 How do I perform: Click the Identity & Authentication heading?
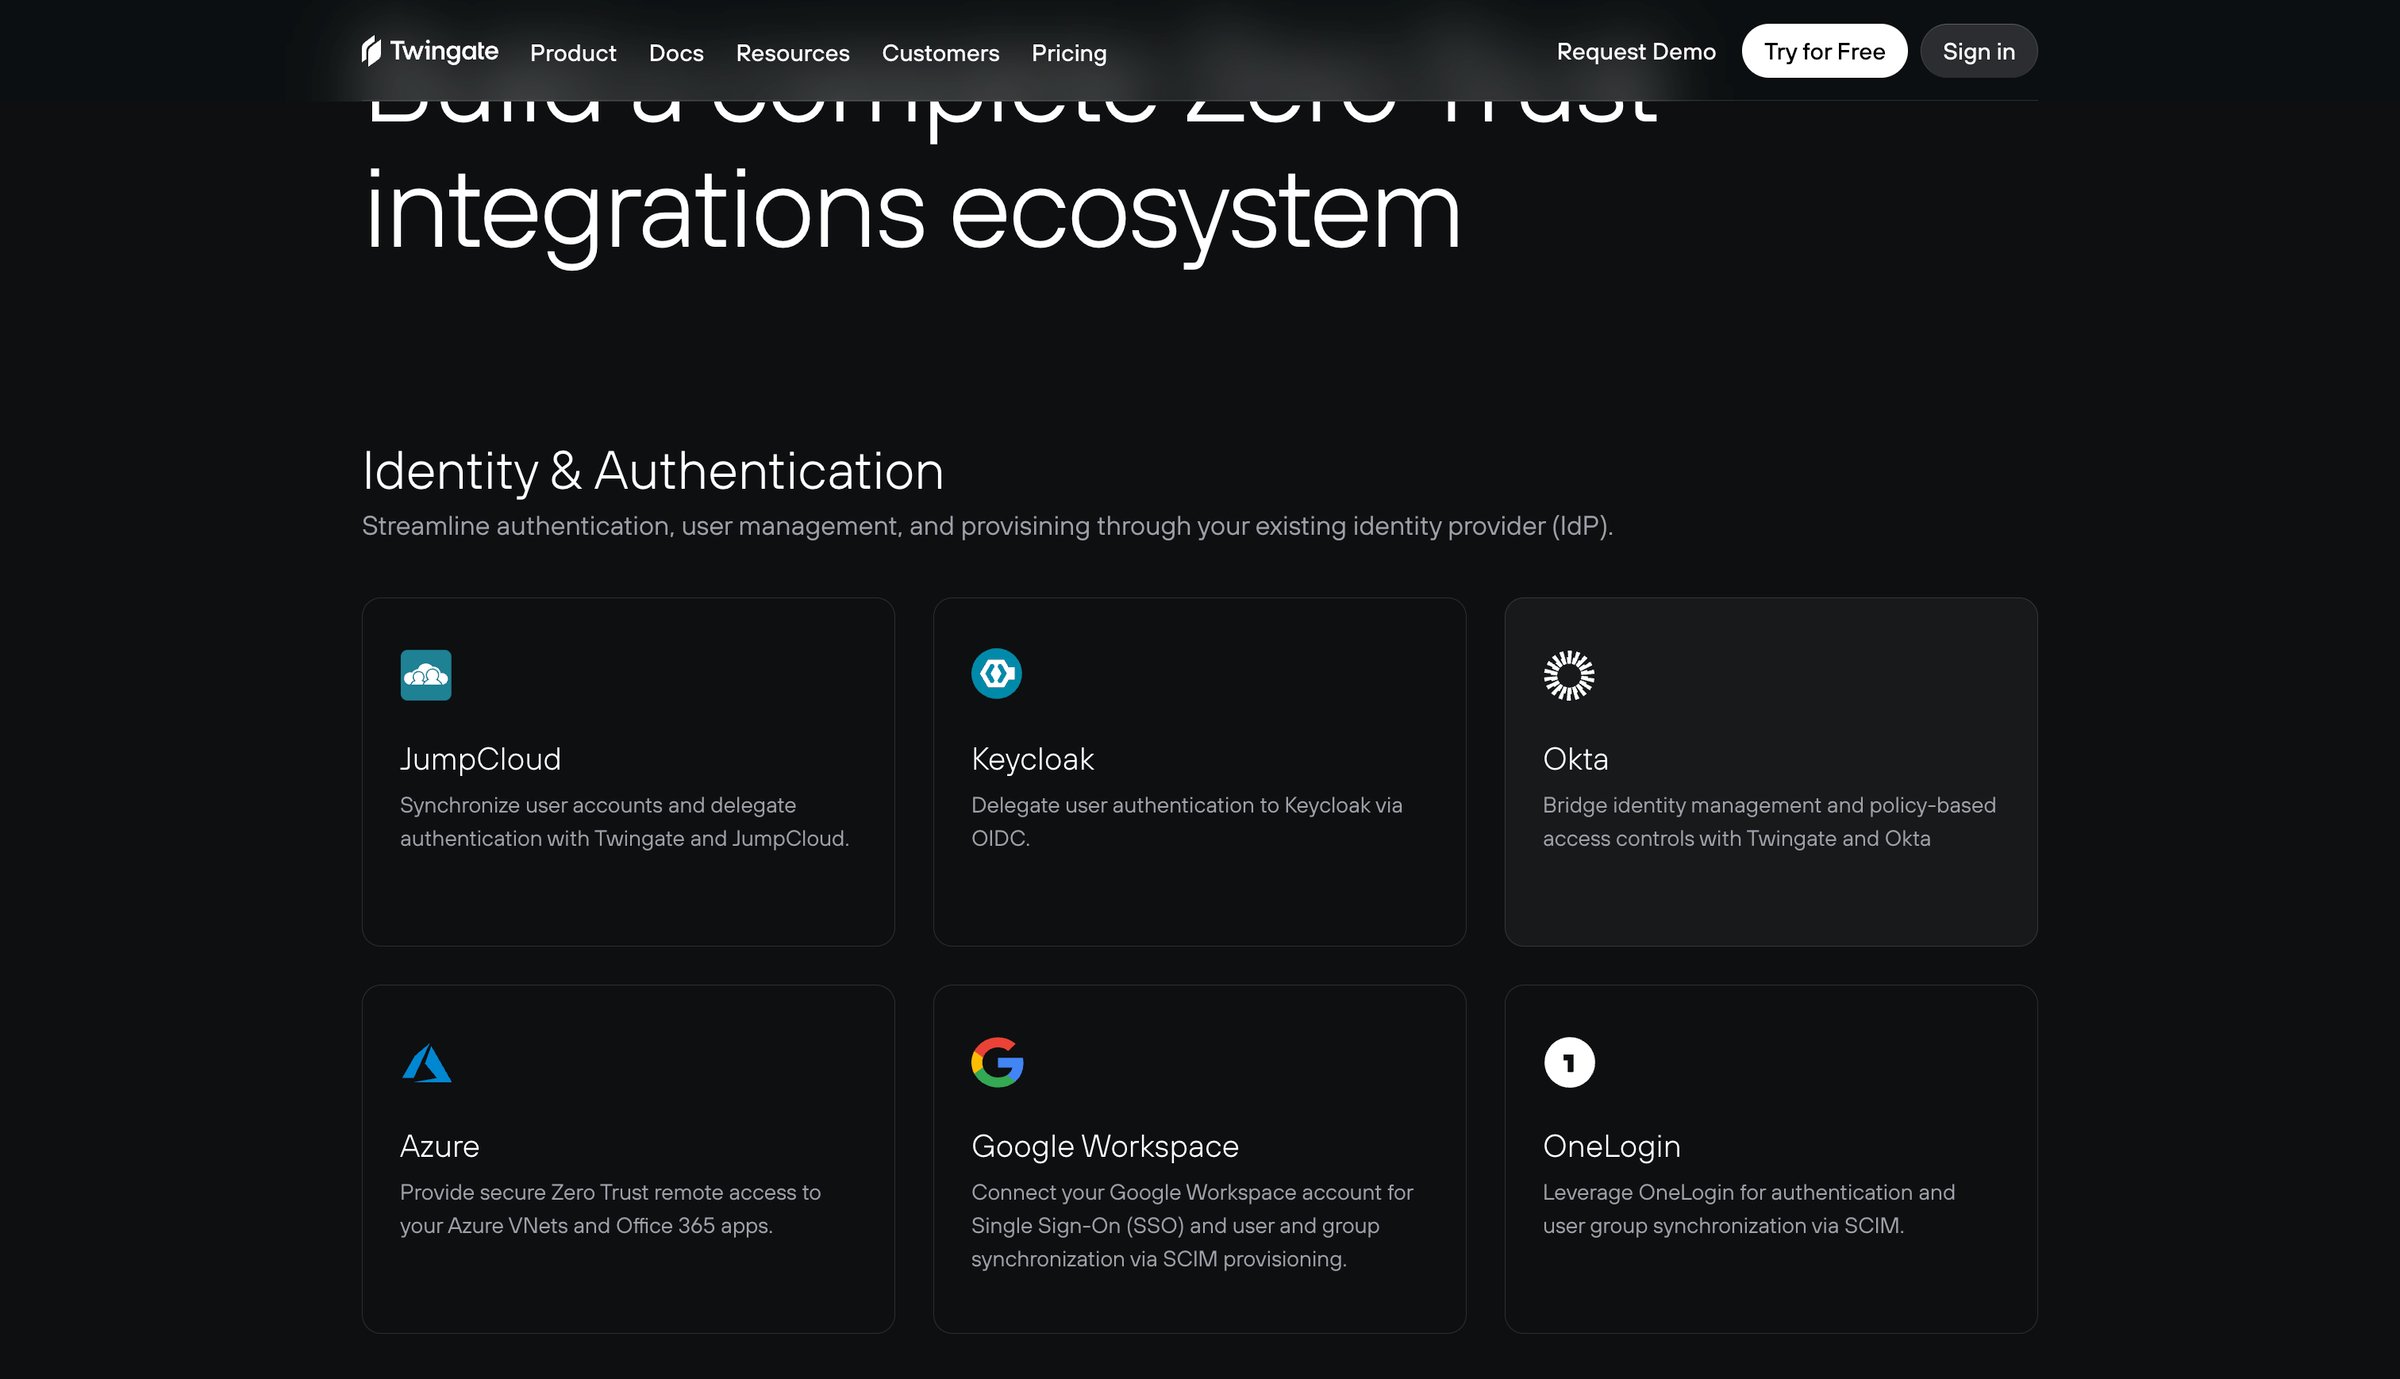653,471
